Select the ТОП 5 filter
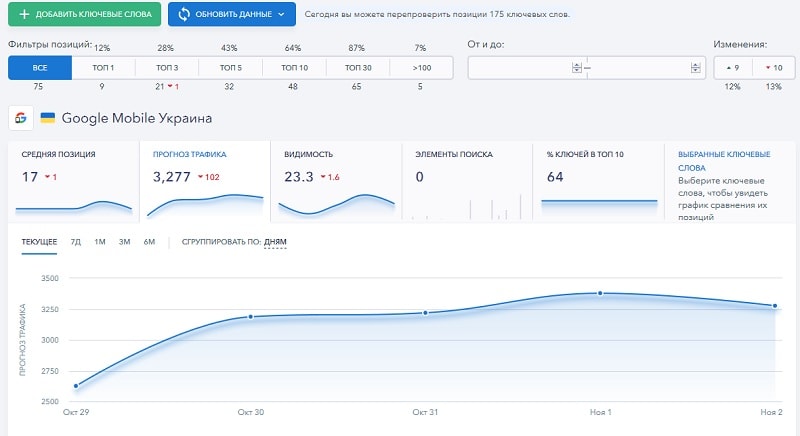This screenshot has width=800, height=436. [x=231, y=68]
